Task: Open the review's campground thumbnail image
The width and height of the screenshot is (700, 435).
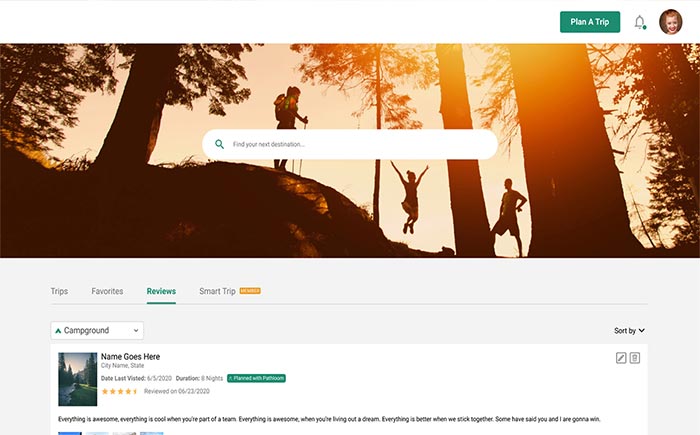Action: pos(77,378)
